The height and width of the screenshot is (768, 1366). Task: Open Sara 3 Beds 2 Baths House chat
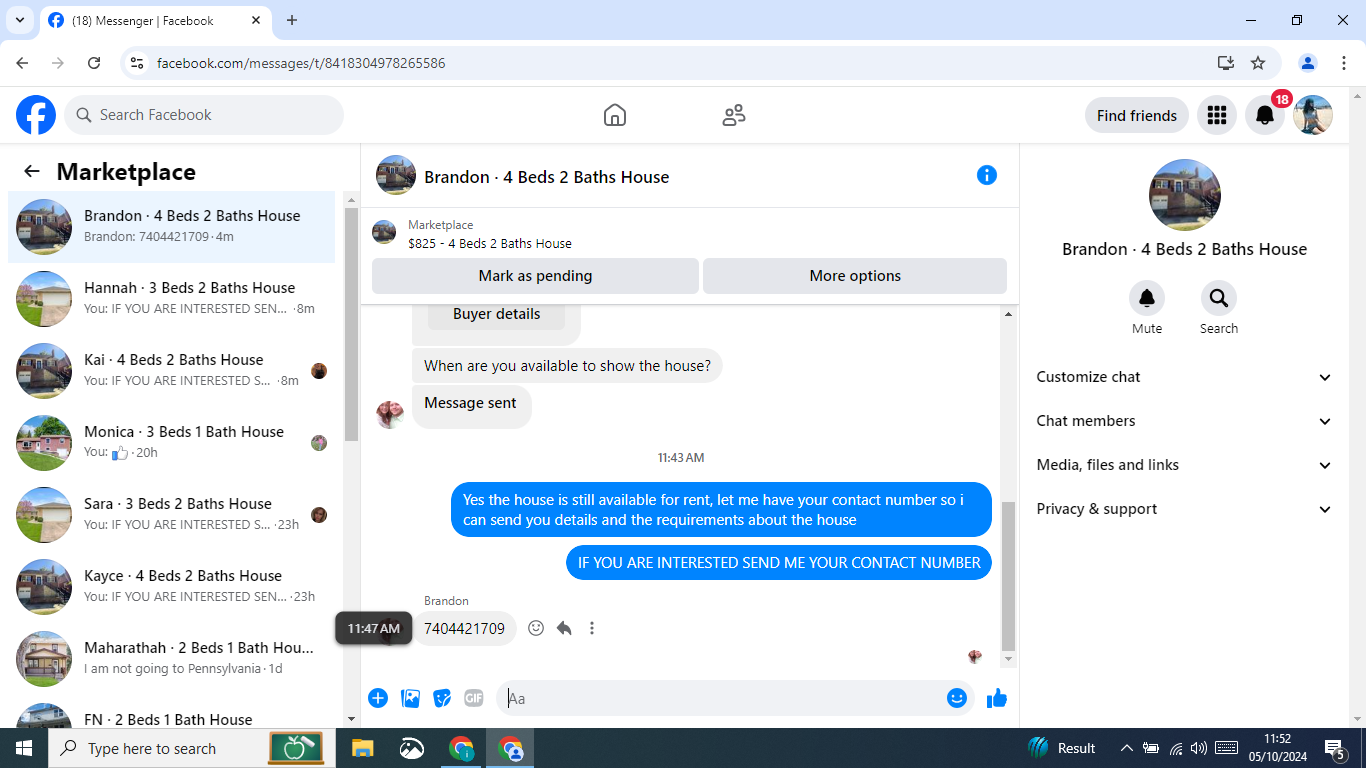point(172,515)
